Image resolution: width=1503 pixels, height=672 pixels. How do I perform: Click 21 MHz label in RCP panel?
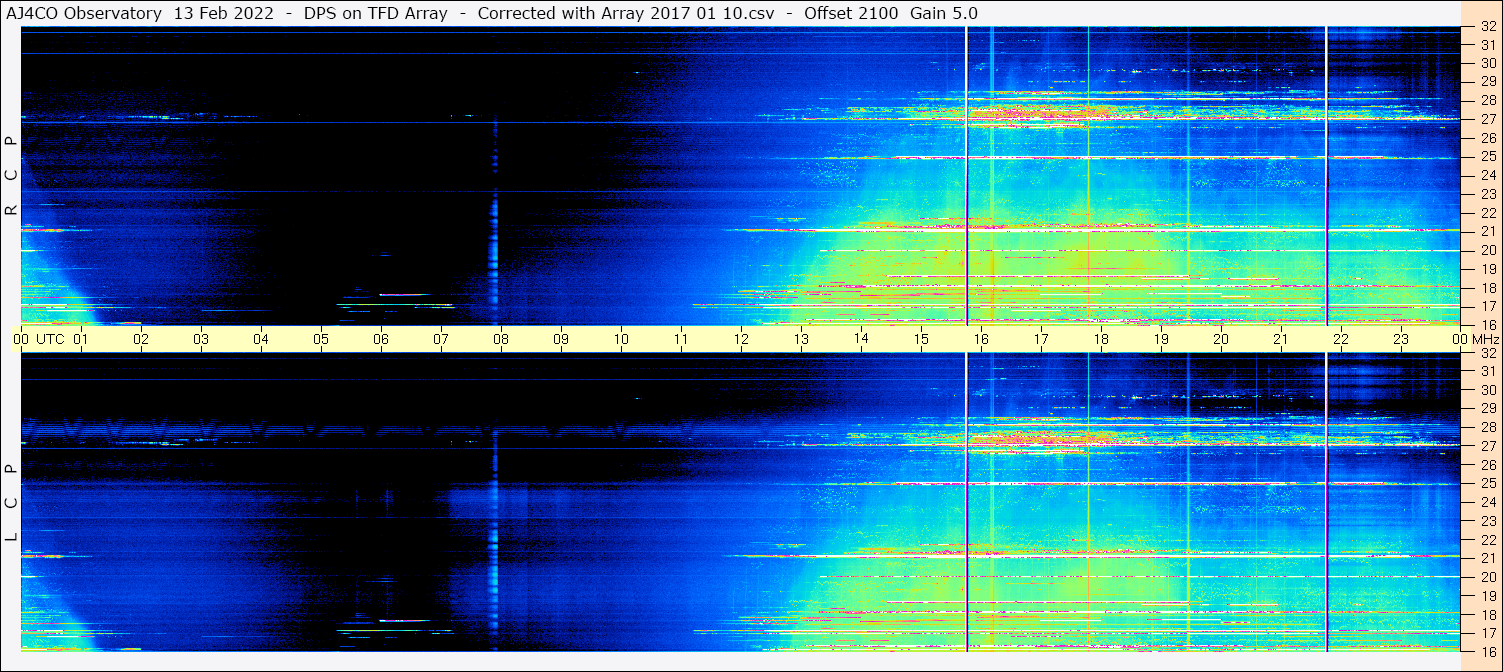1487,232
